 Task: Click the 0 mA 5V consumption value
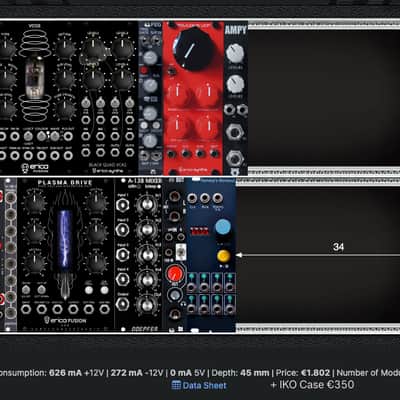point(187,373)
